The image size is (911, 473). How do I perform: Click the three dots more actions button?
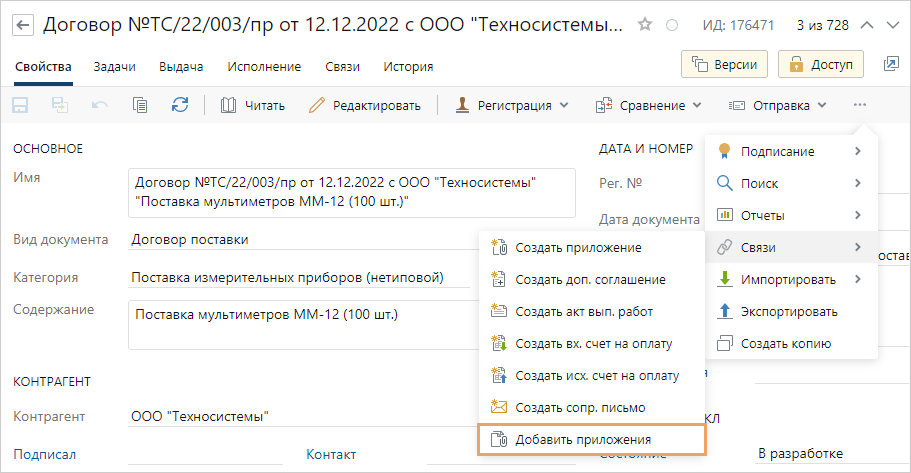tap(859, 105)
